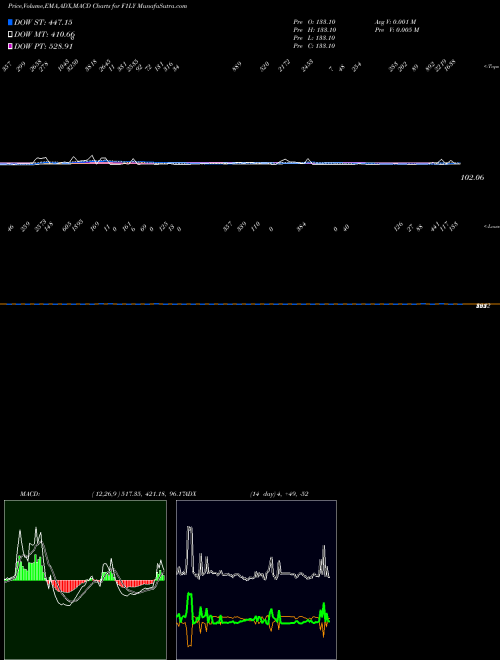Click the Avg V: 0.001 M value
This screenshot has width=500, height=660.
click(x=396, y=22)
